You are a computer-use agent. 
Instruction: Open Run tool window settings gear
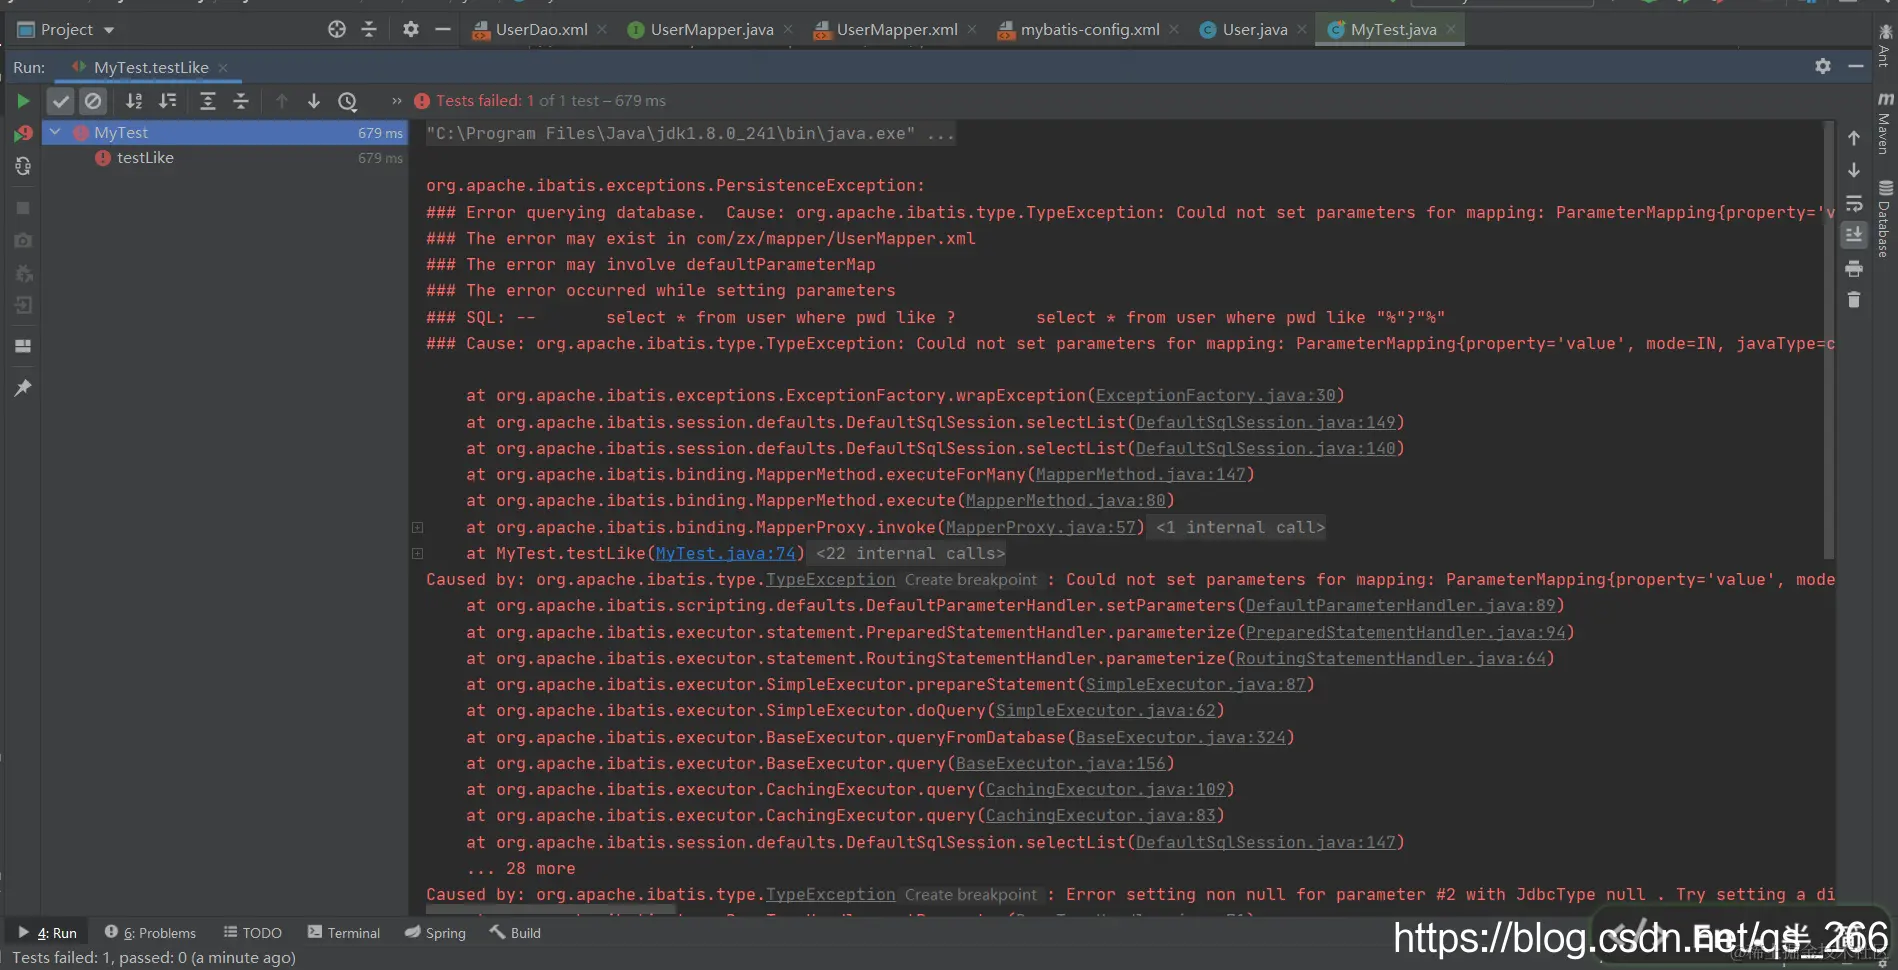click(x=1823, y=66)
